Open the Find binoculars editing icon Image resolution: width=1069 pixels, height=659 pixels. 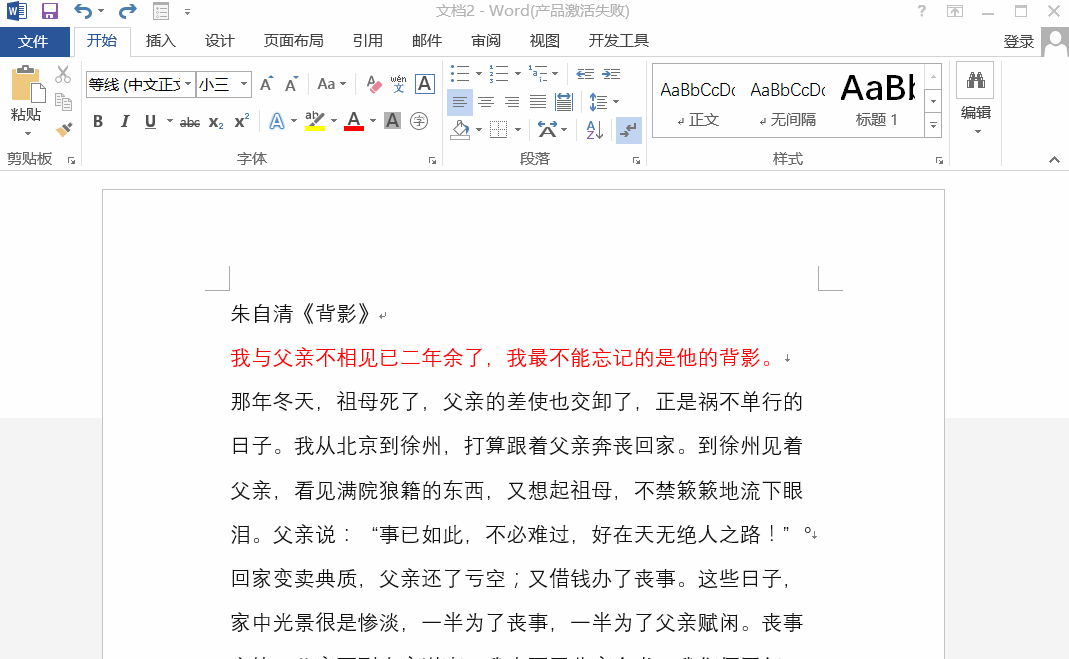[x=976, y=80]
